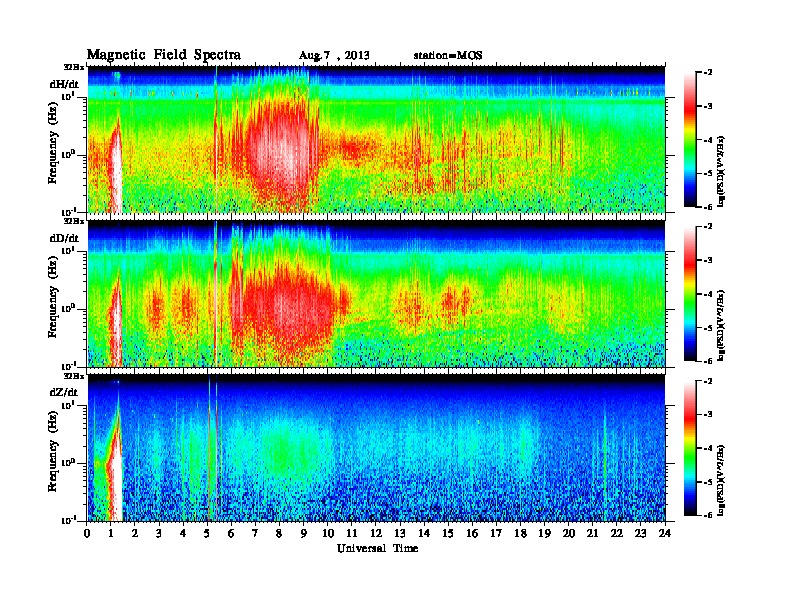Click the "dH/dt" panel label

click(64, 84)
